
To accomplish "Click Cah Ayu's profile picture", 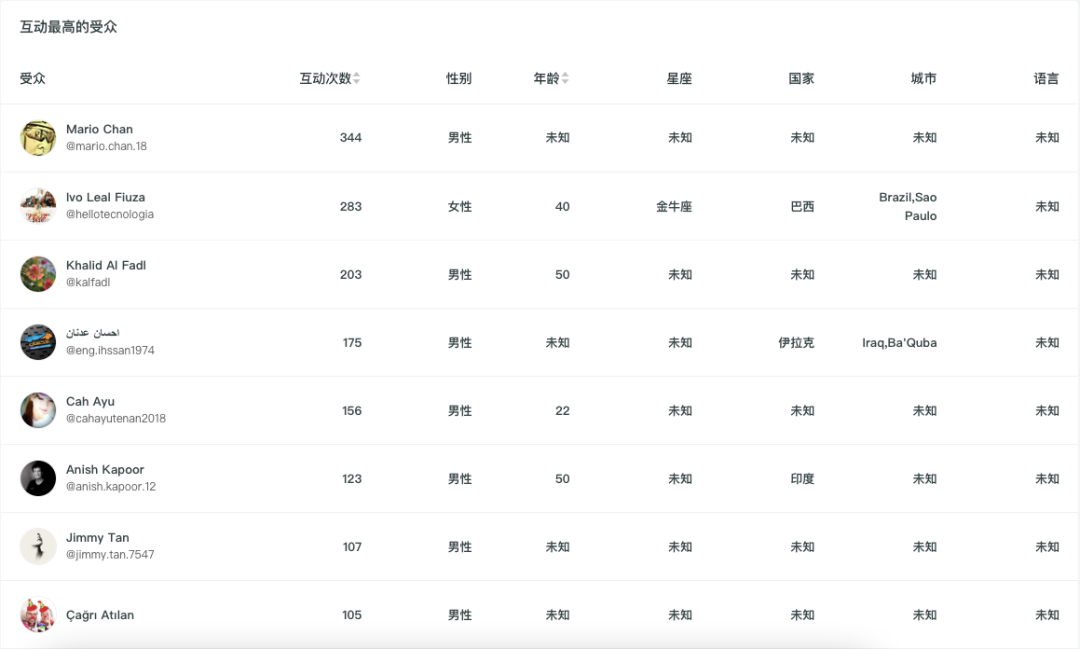I will (38, 410).
